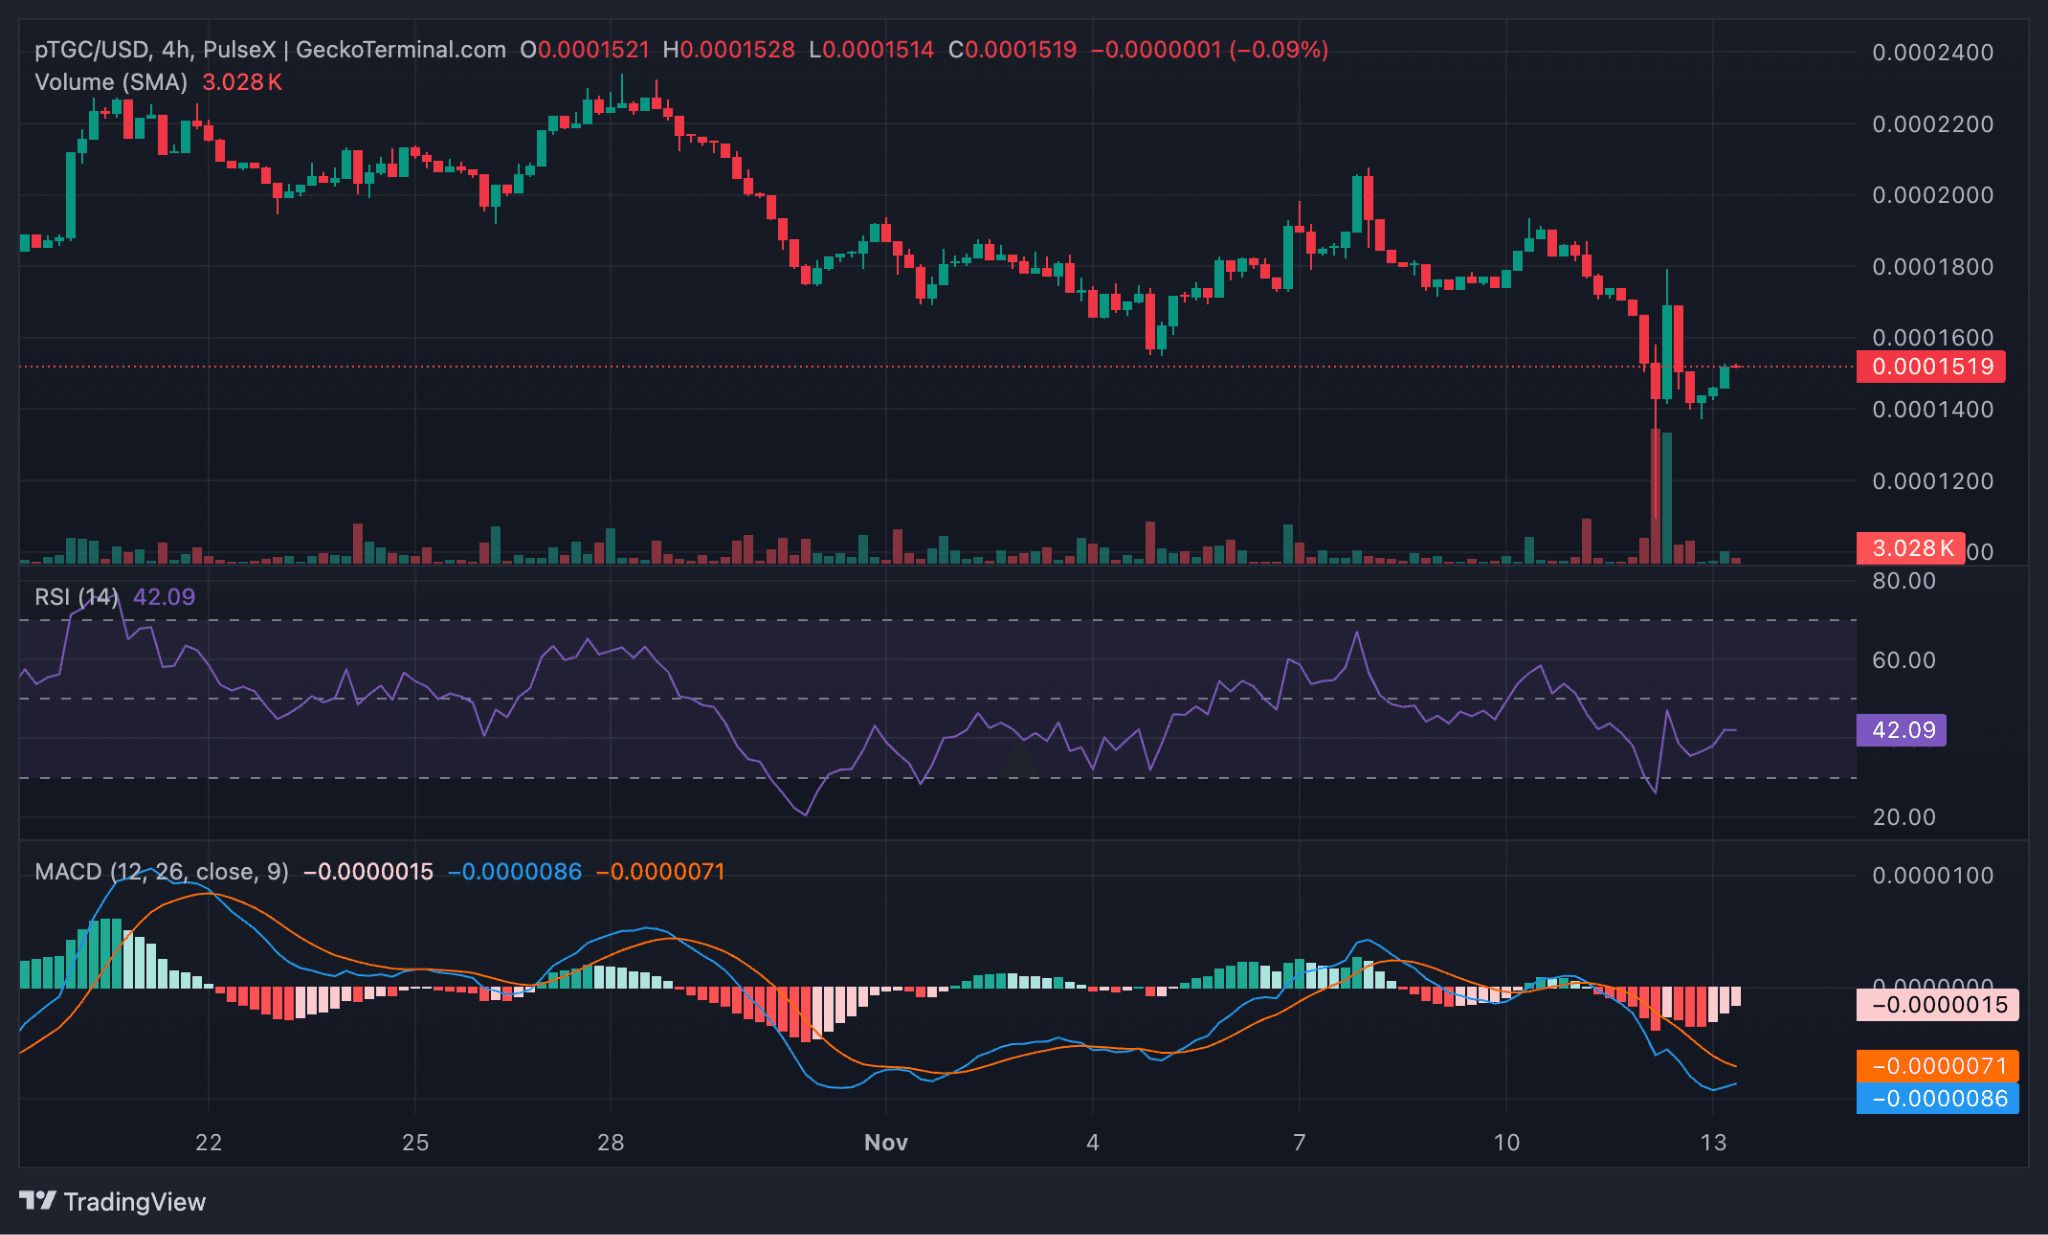Click the red 0.0001519 current price tag
This screenshot has width=2048, height=1235.
pos(1932,366)
